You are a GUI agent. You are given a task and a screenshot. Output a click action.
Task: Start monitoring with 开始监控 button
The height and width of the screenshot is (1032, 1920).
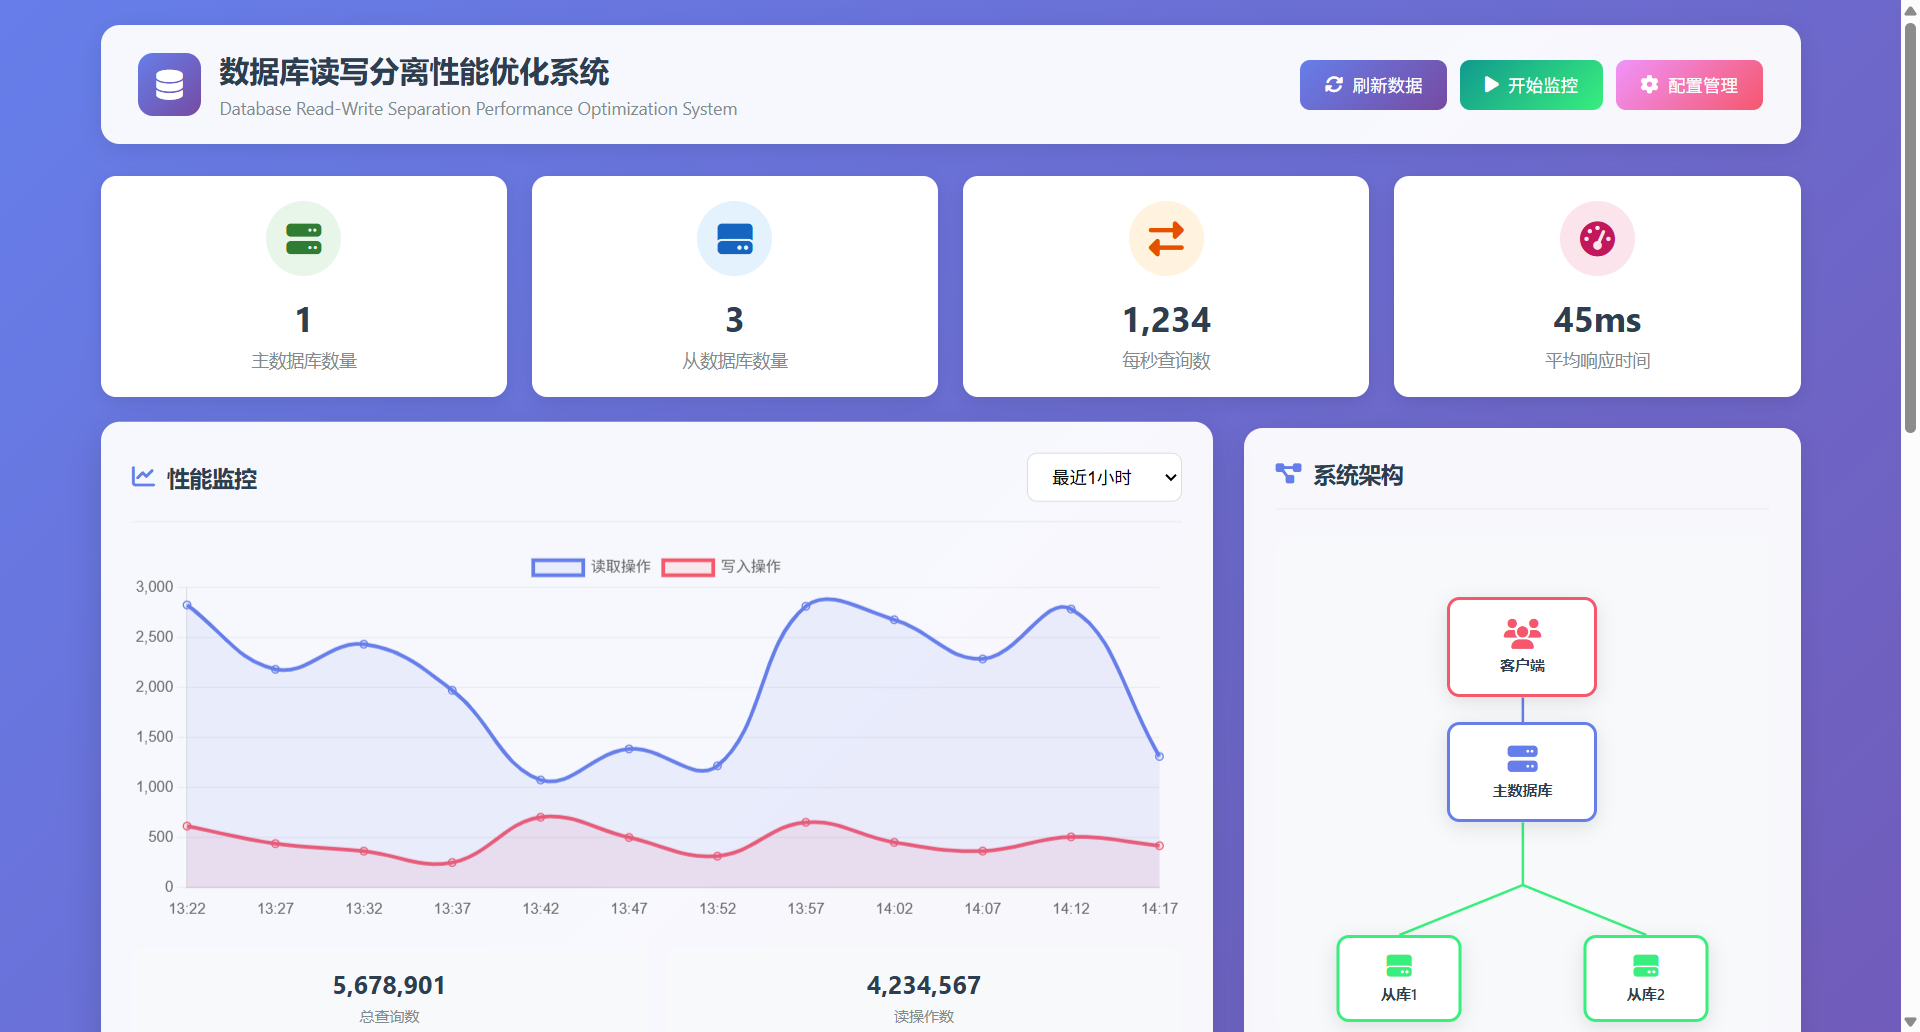point(1530,85)
